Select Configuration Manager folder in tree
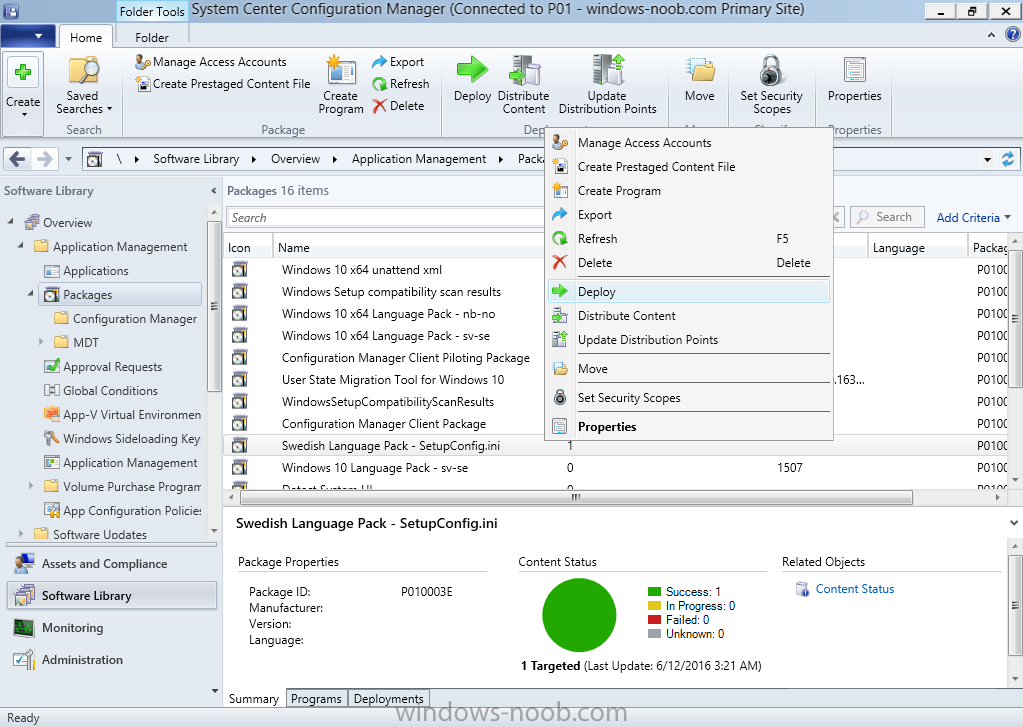This screenshot has width=1023, height=727. (x=135, y=318)
